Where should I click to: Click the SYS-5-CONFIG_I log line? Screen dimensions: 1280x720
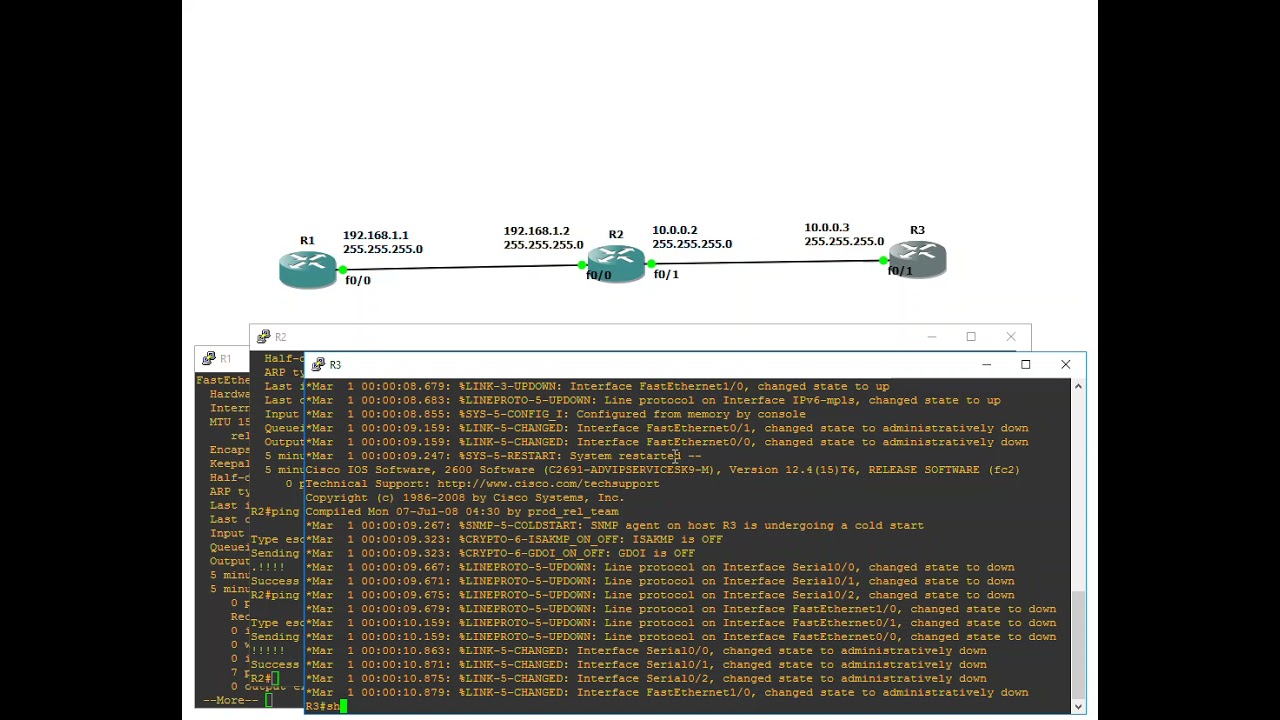[556, 414]
